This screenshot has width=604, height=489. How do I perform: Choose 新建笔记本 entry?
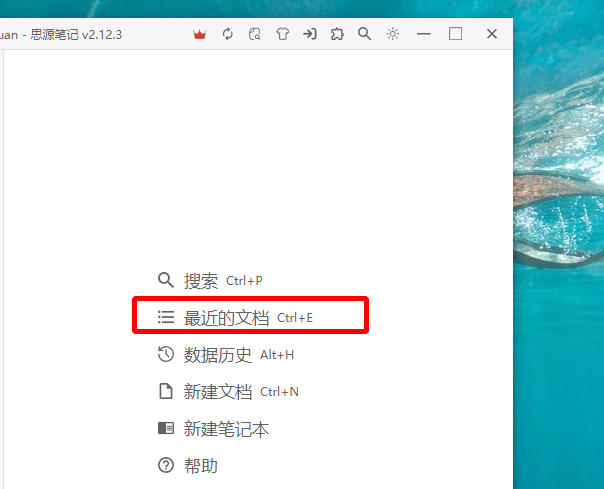[x=213, y=429]
